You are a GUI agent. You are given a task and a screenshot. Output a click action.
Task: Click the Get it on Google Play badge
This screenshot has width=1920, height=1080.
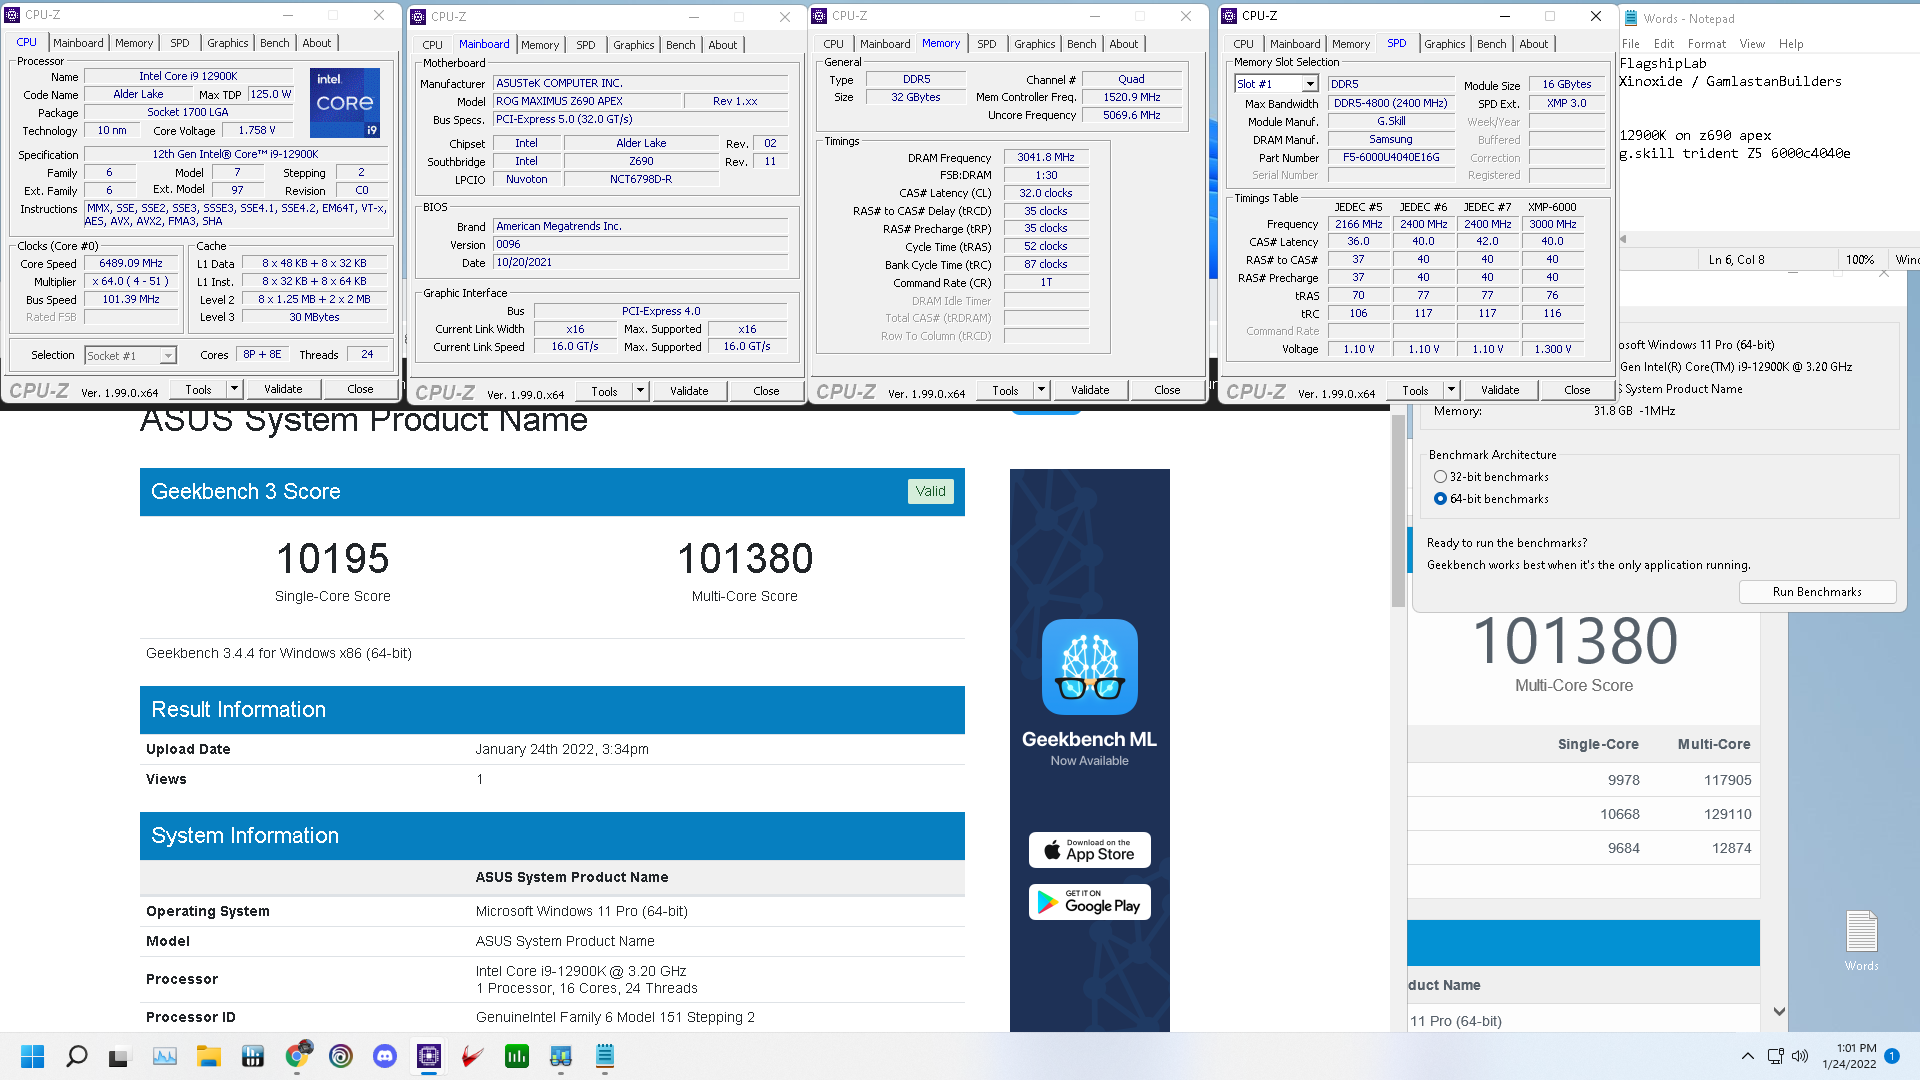tap(1090, 902)
